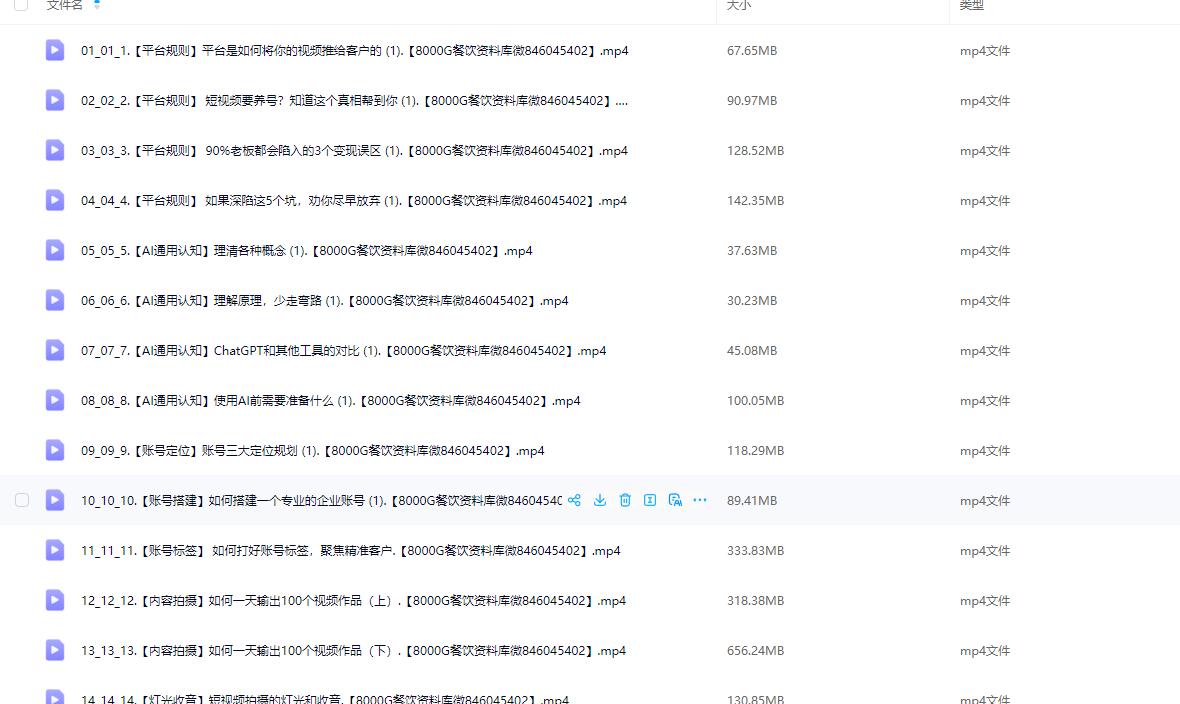Toggle the sort arrow next to 文件名
This screenshot has width=1180, height=704.
point(97,5)
